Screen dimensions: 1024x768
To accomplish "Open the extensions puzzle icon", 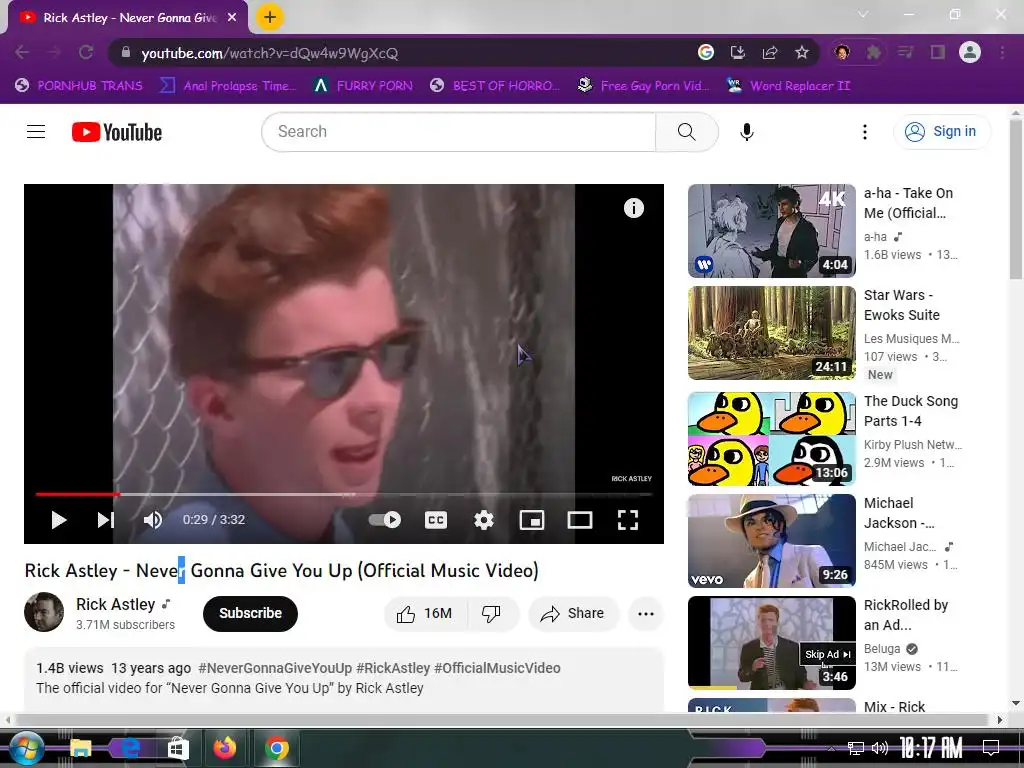I will coord(873,52).
